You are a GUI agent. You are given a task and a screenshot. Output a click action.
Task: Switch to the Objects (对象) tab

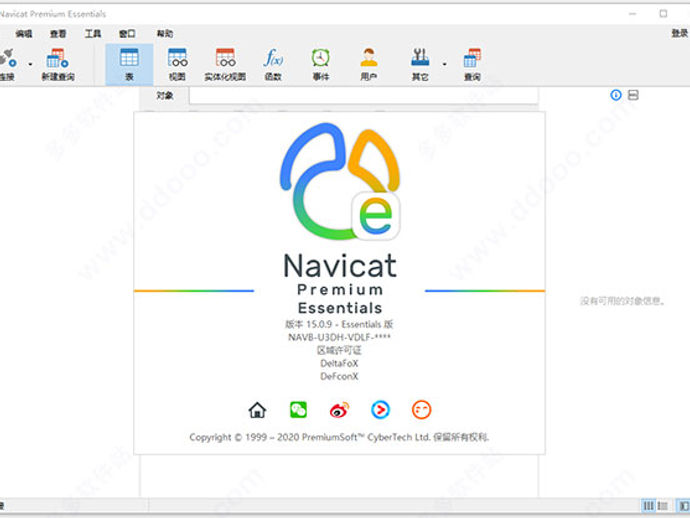[x=165, y=96]
